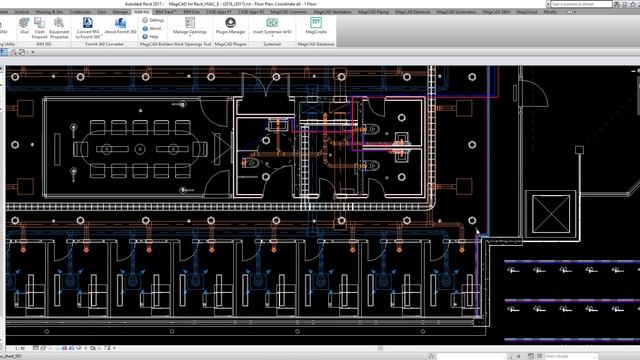Switch to the Analyze ribbon tab
The width and height of the screenshot is (640, 360).
click(22, 12)
